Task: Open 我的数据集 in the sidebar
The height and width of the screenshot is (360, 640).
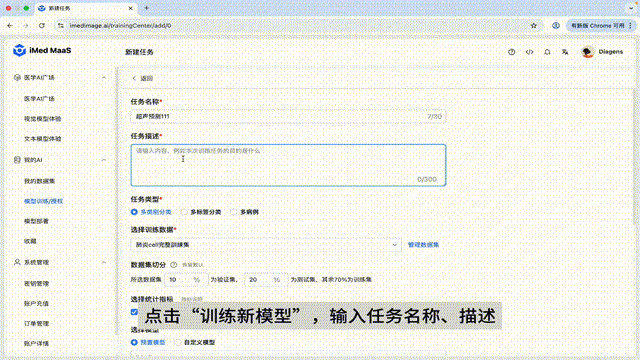Action: coord(39,181)
